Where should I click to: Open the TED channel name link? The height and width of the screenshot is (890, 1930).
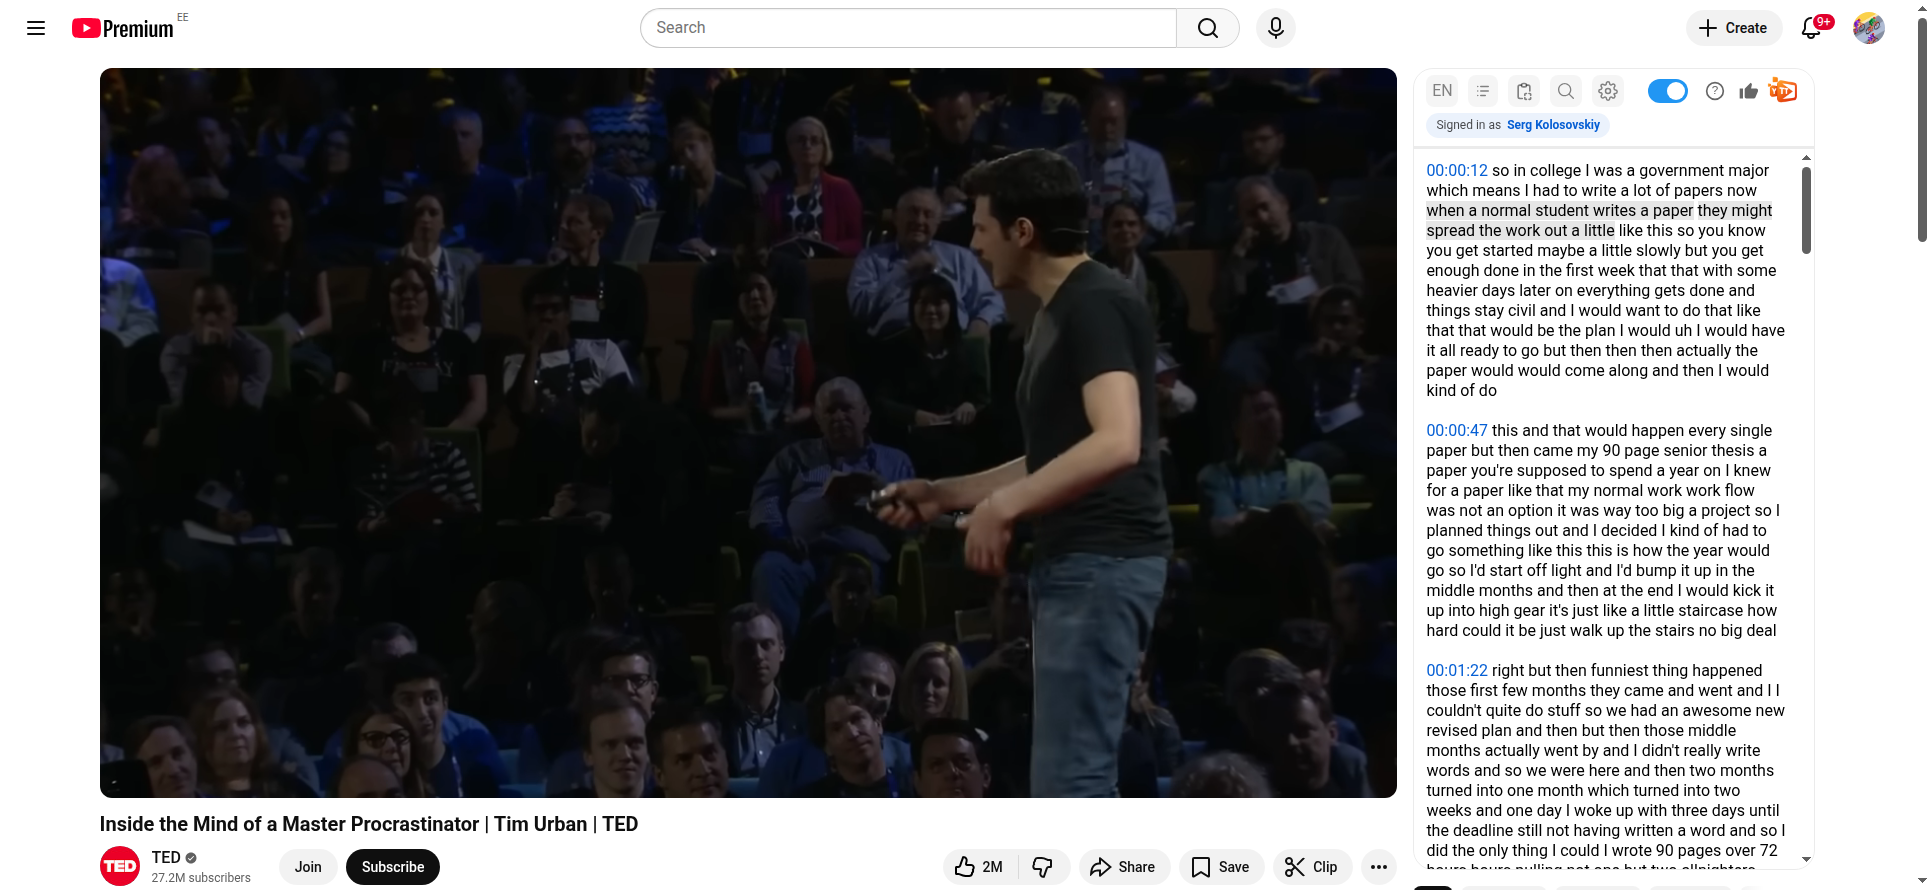coord(166,857)
